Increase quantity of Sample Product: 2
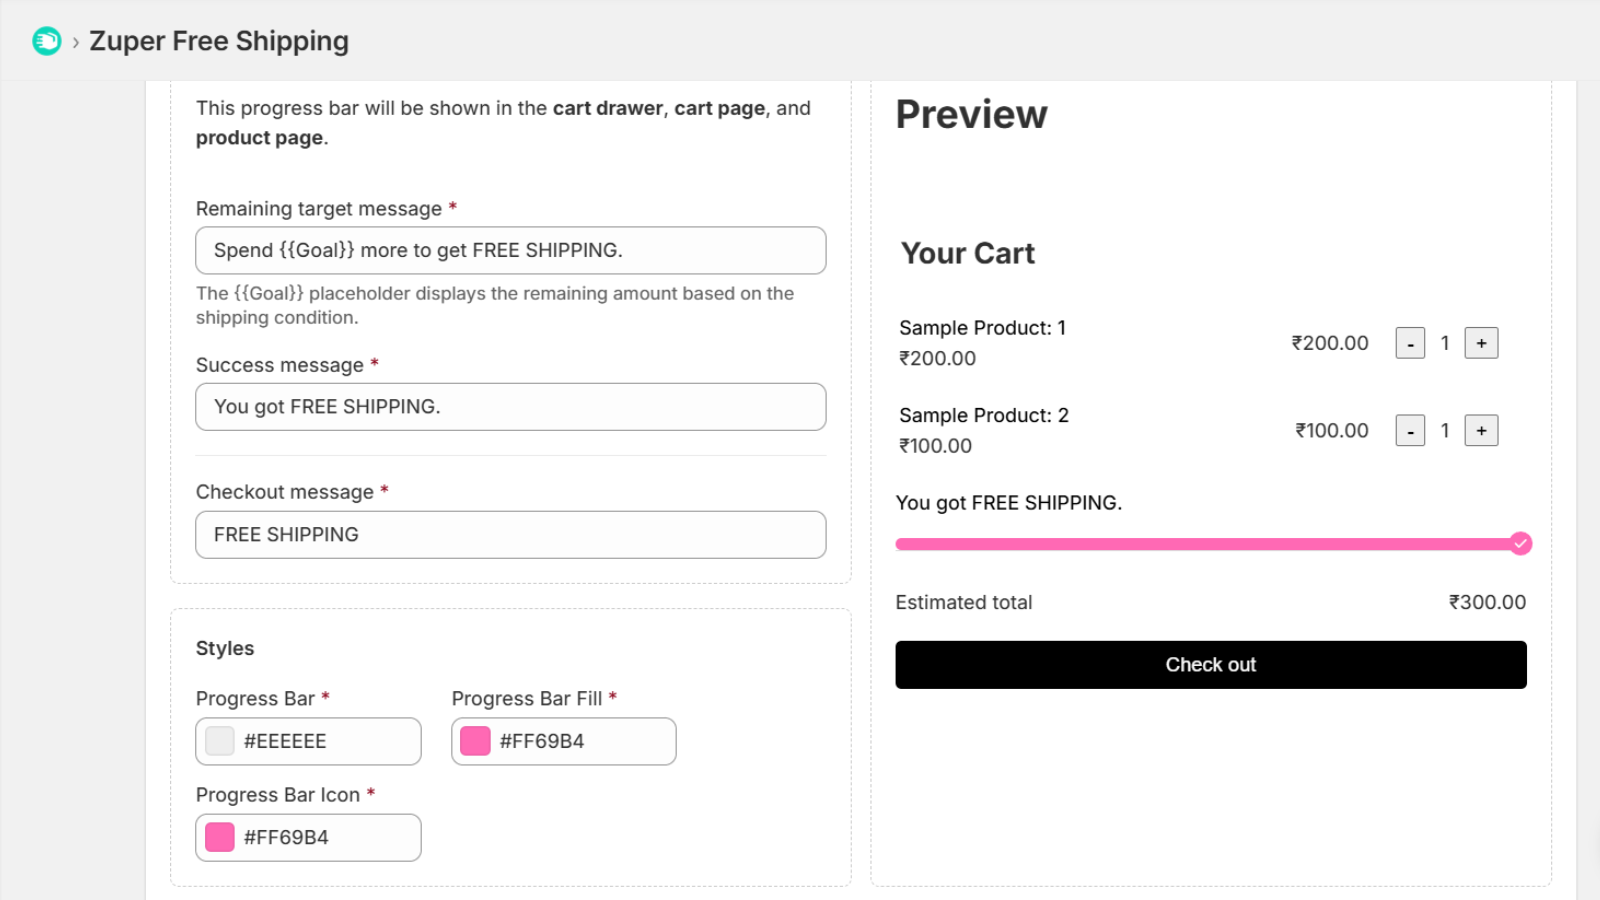Screen dimensions: 1600x900 (x=1481, y=431)
